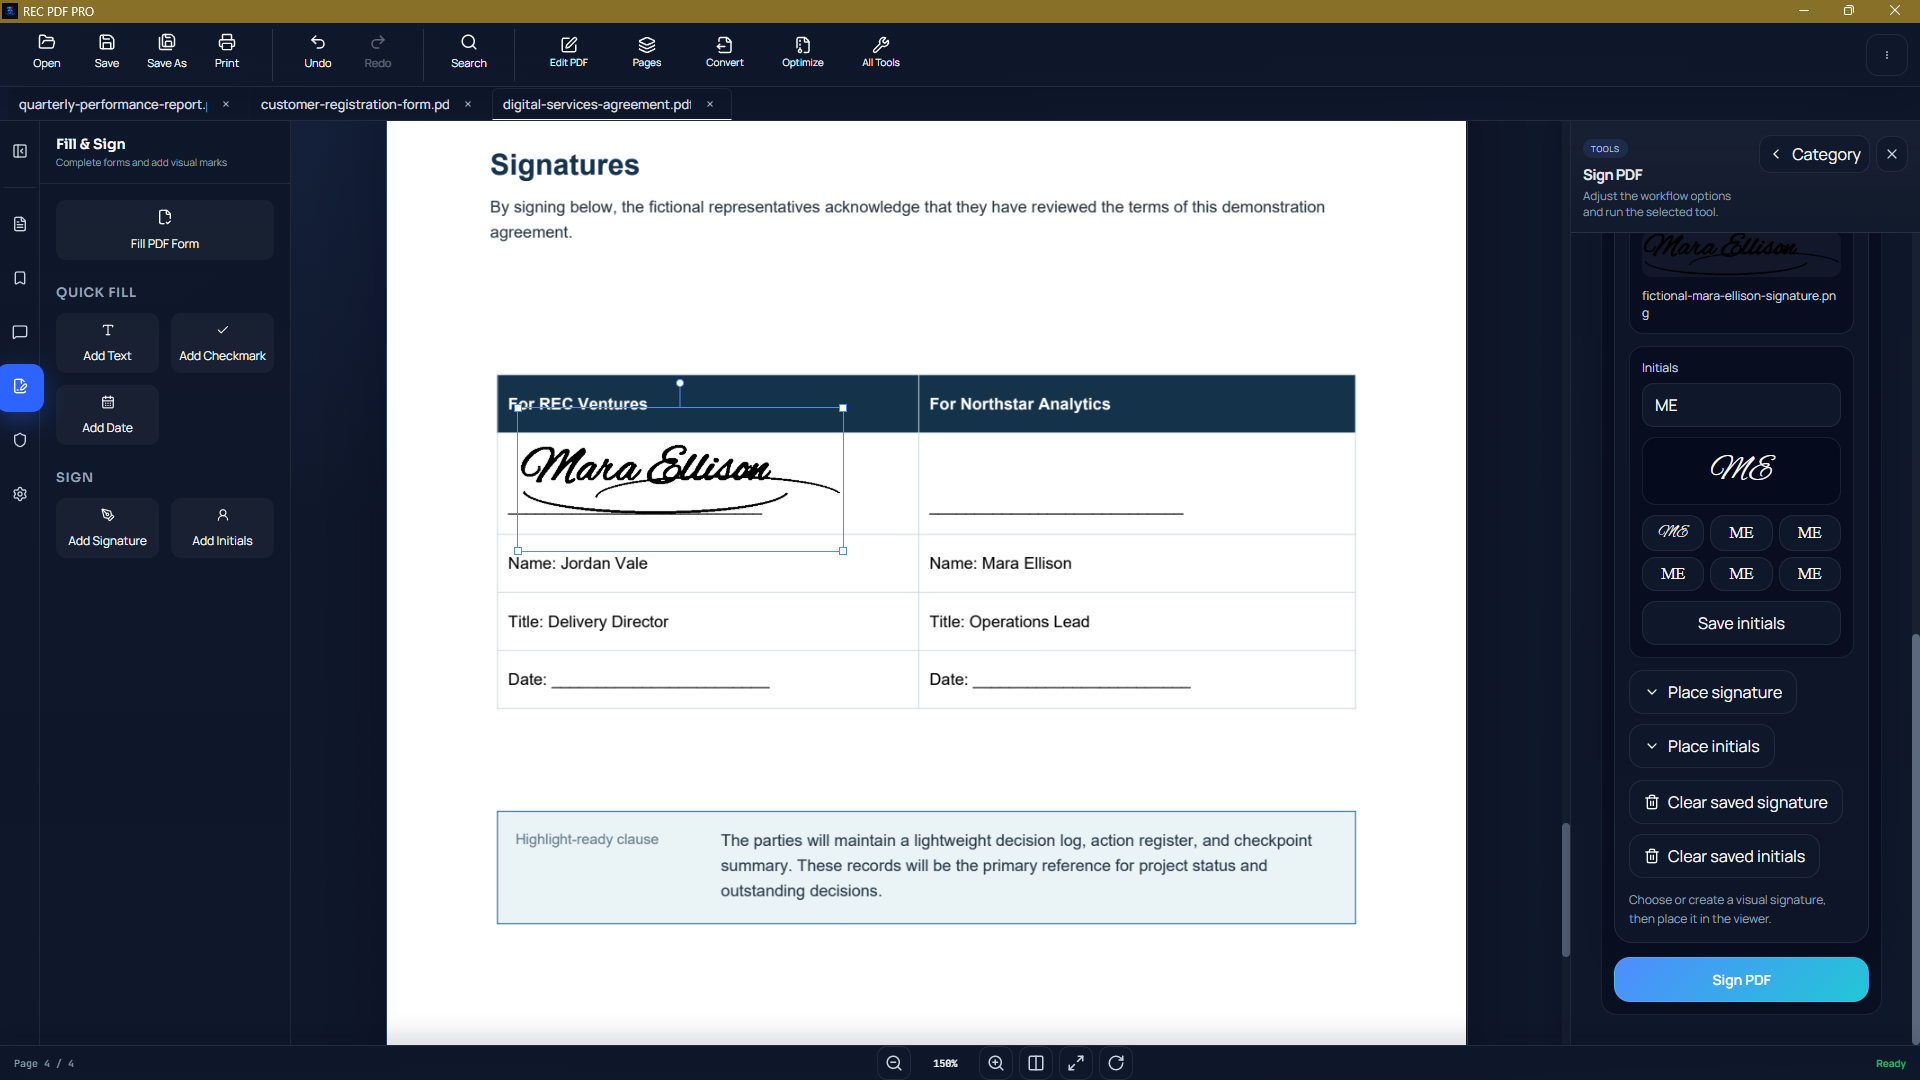Go back to Category list
The height and width of the screenshot is (1080, 1920).
pos(1815,154)
